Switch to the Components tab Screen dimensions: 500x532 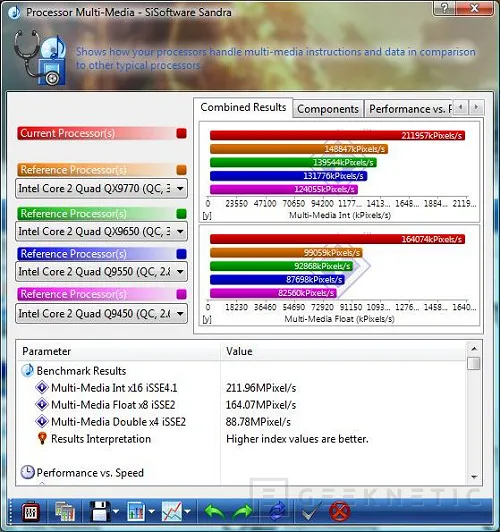328,109
